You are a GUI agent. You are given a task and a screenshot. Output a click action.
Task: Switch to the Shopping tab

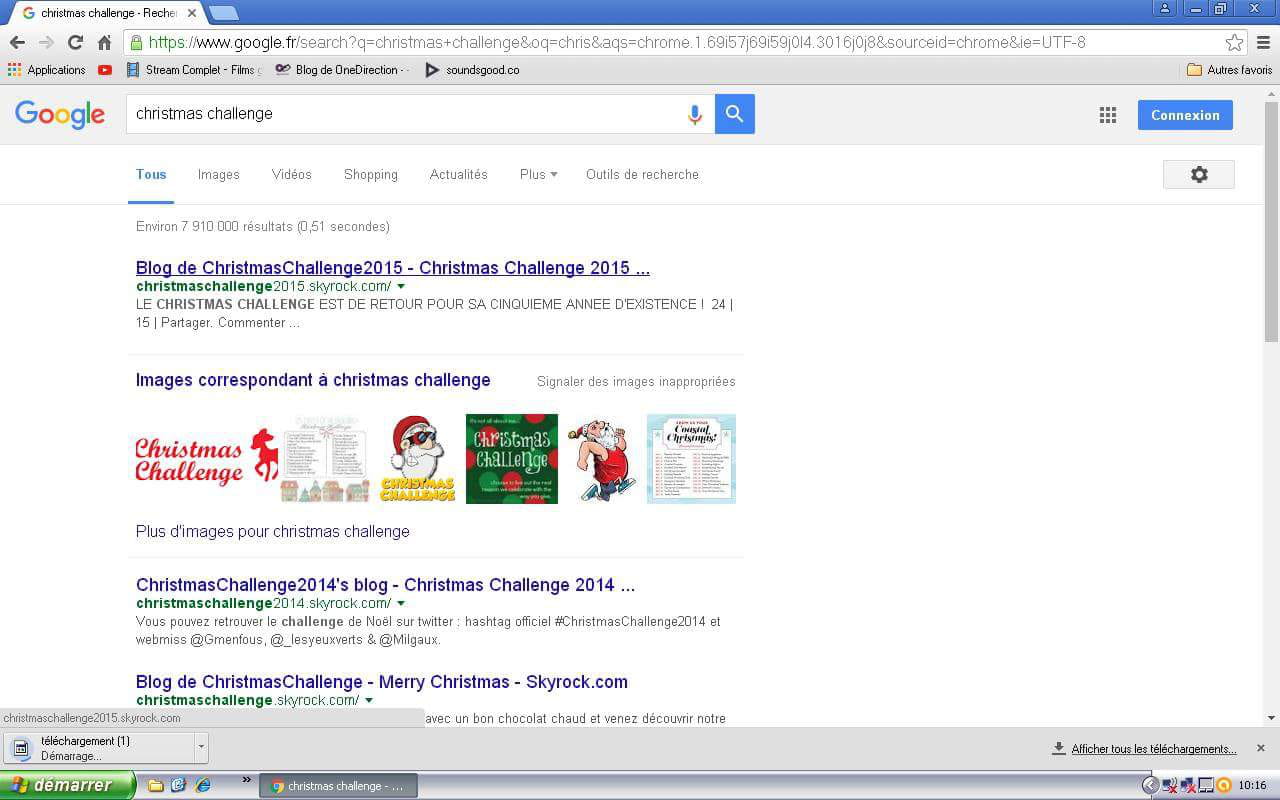point(371,174)
